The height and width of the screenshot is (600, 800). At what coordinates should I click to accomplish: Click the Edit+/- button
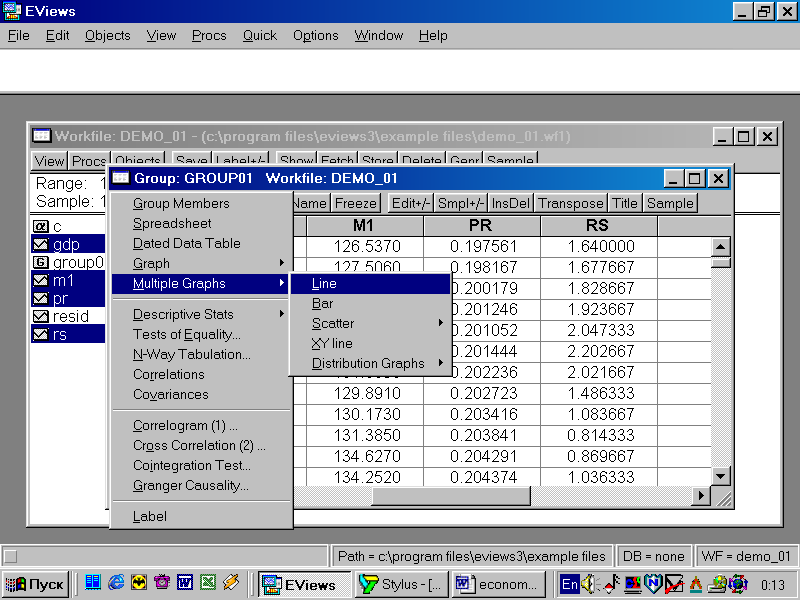411,203
